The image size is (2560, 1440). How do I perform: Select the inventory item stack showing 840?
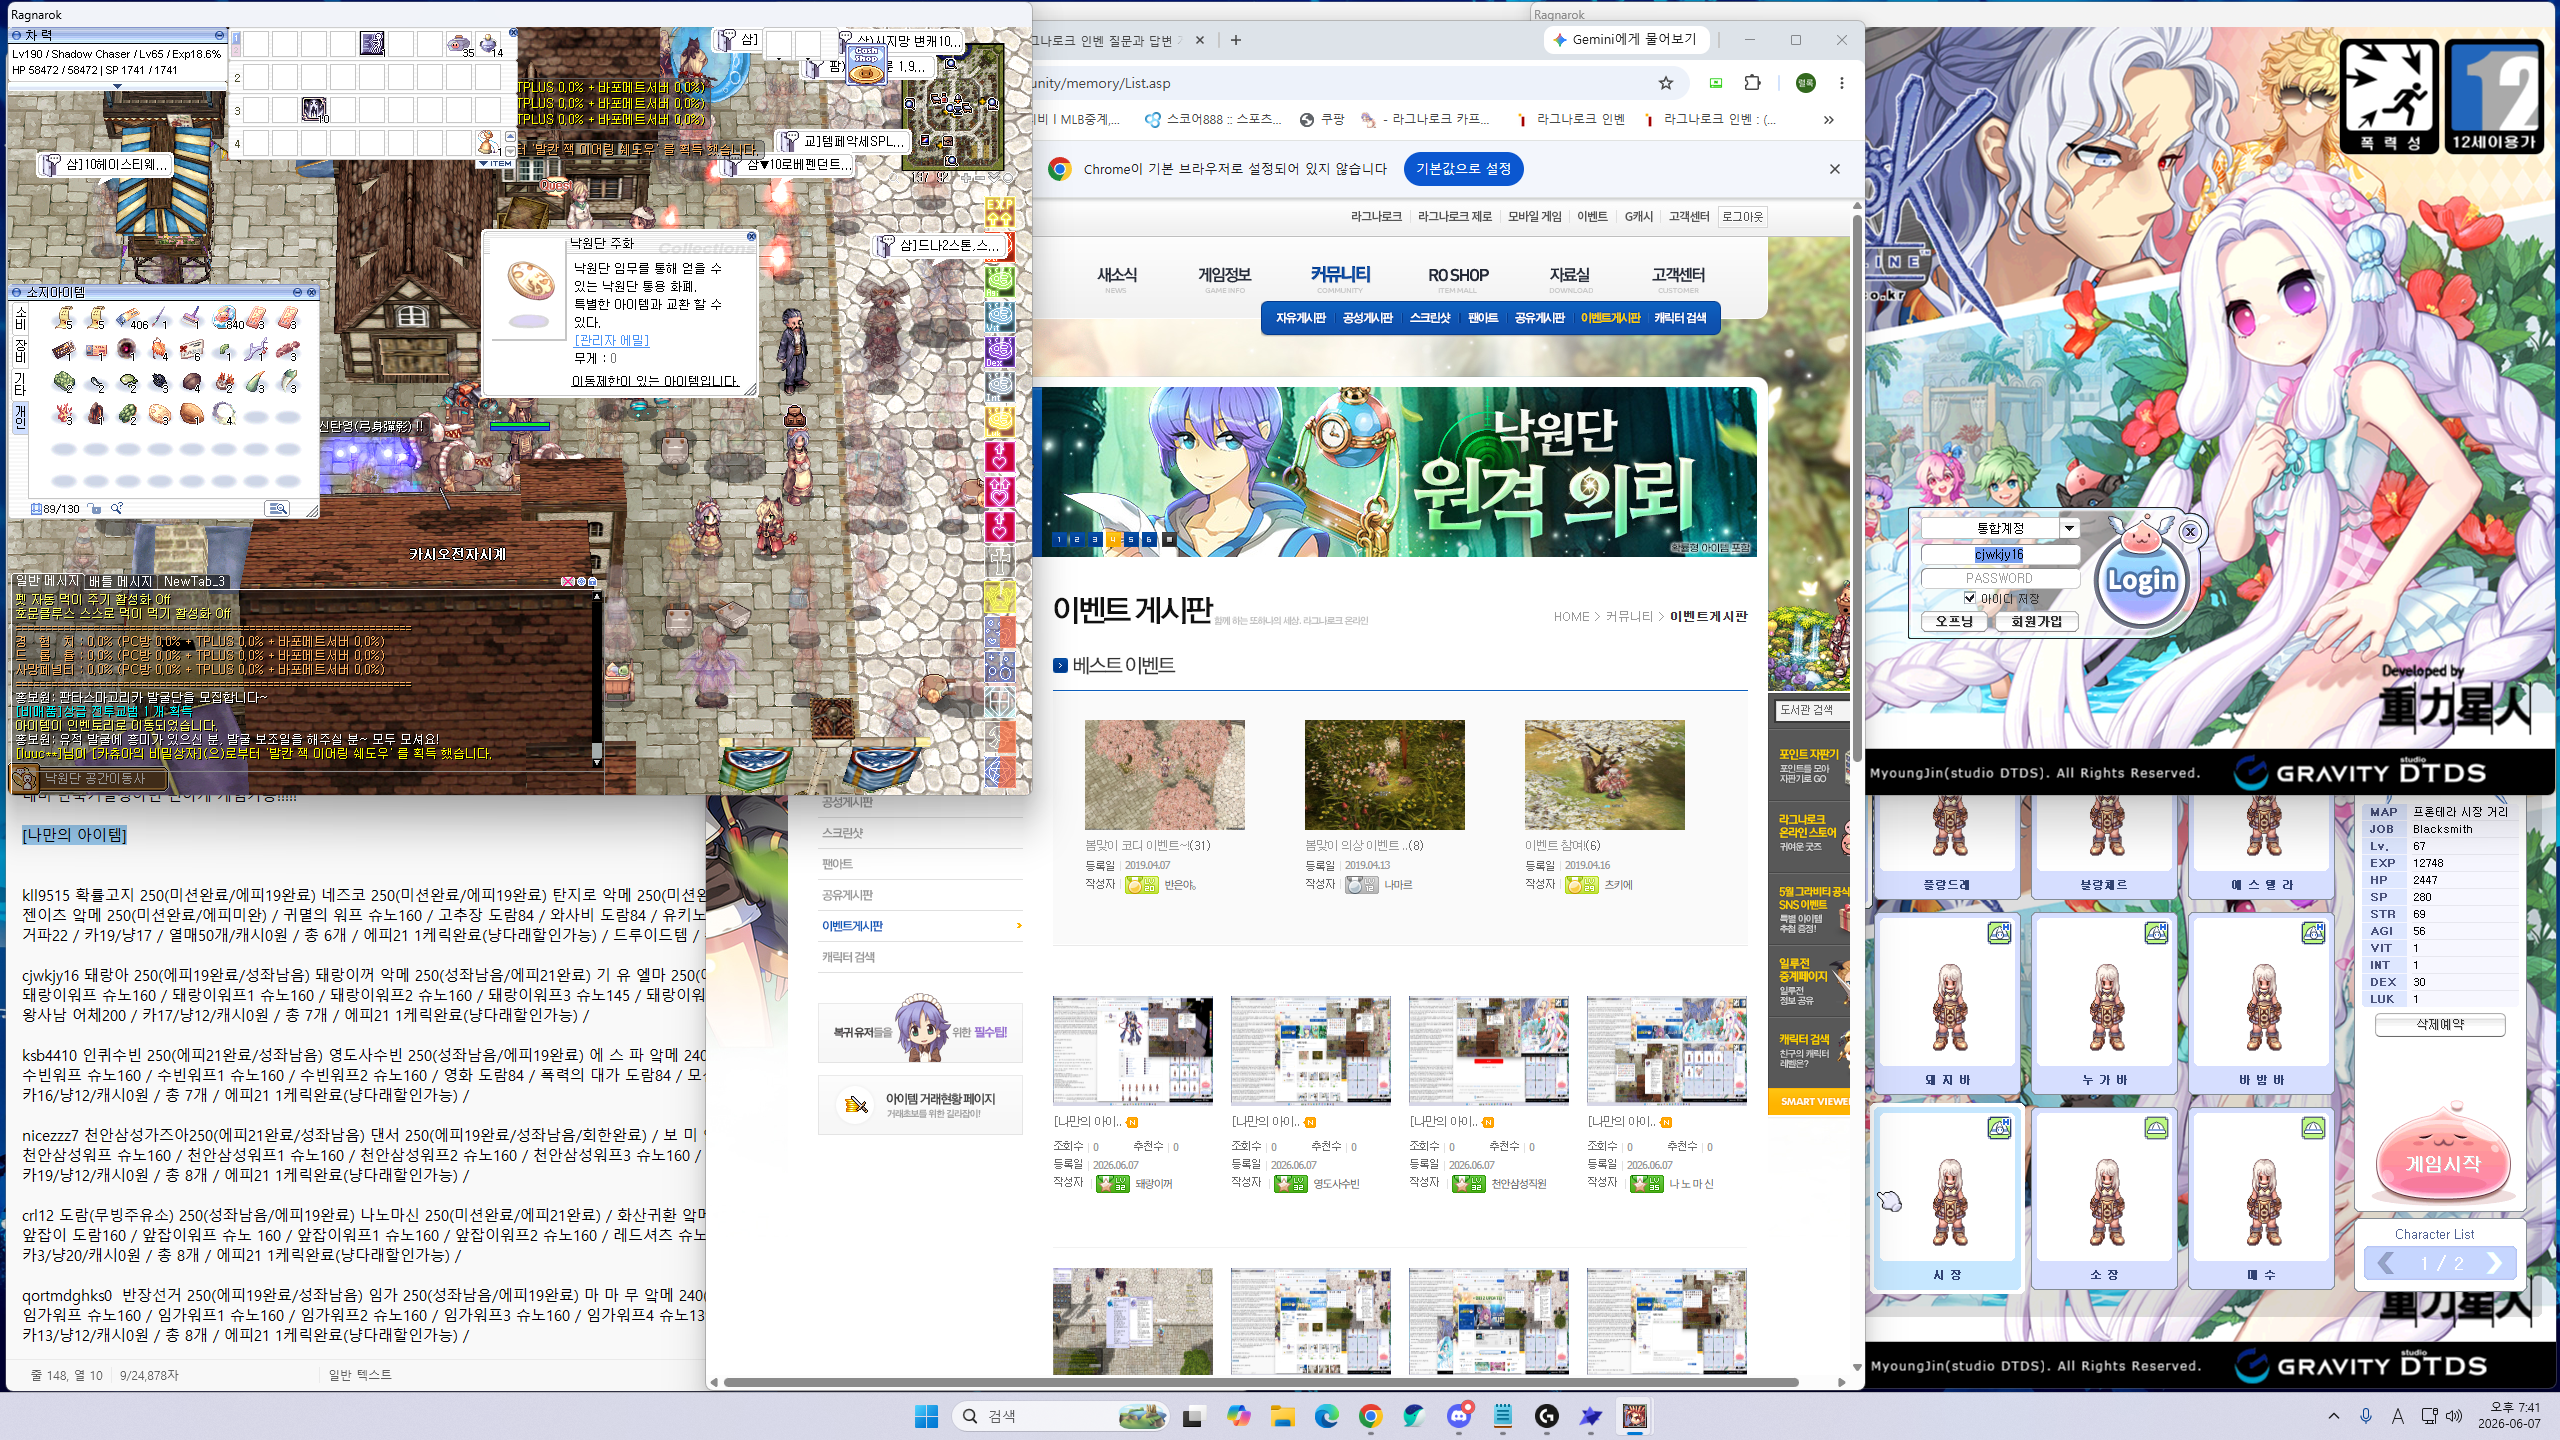[226, 319]
